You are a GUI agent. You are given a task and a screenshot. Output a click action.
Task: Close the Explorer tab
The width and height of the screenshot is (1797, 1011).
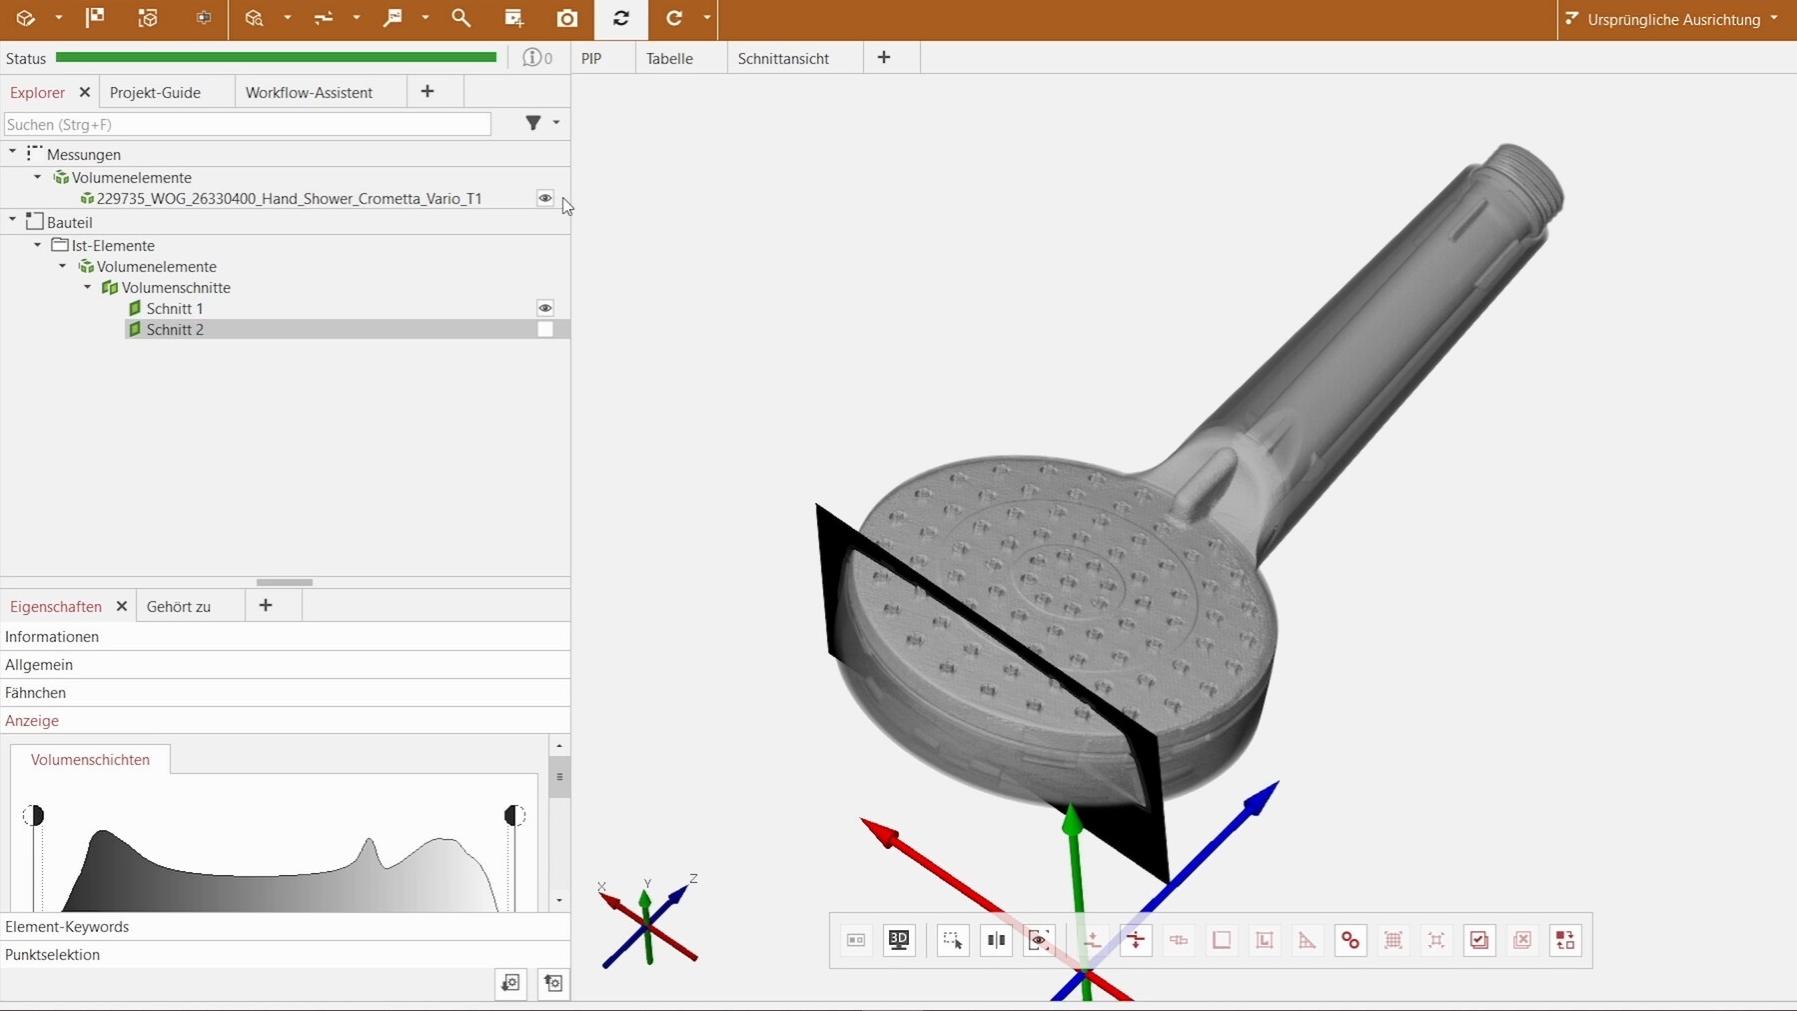[x=85, y=92]
